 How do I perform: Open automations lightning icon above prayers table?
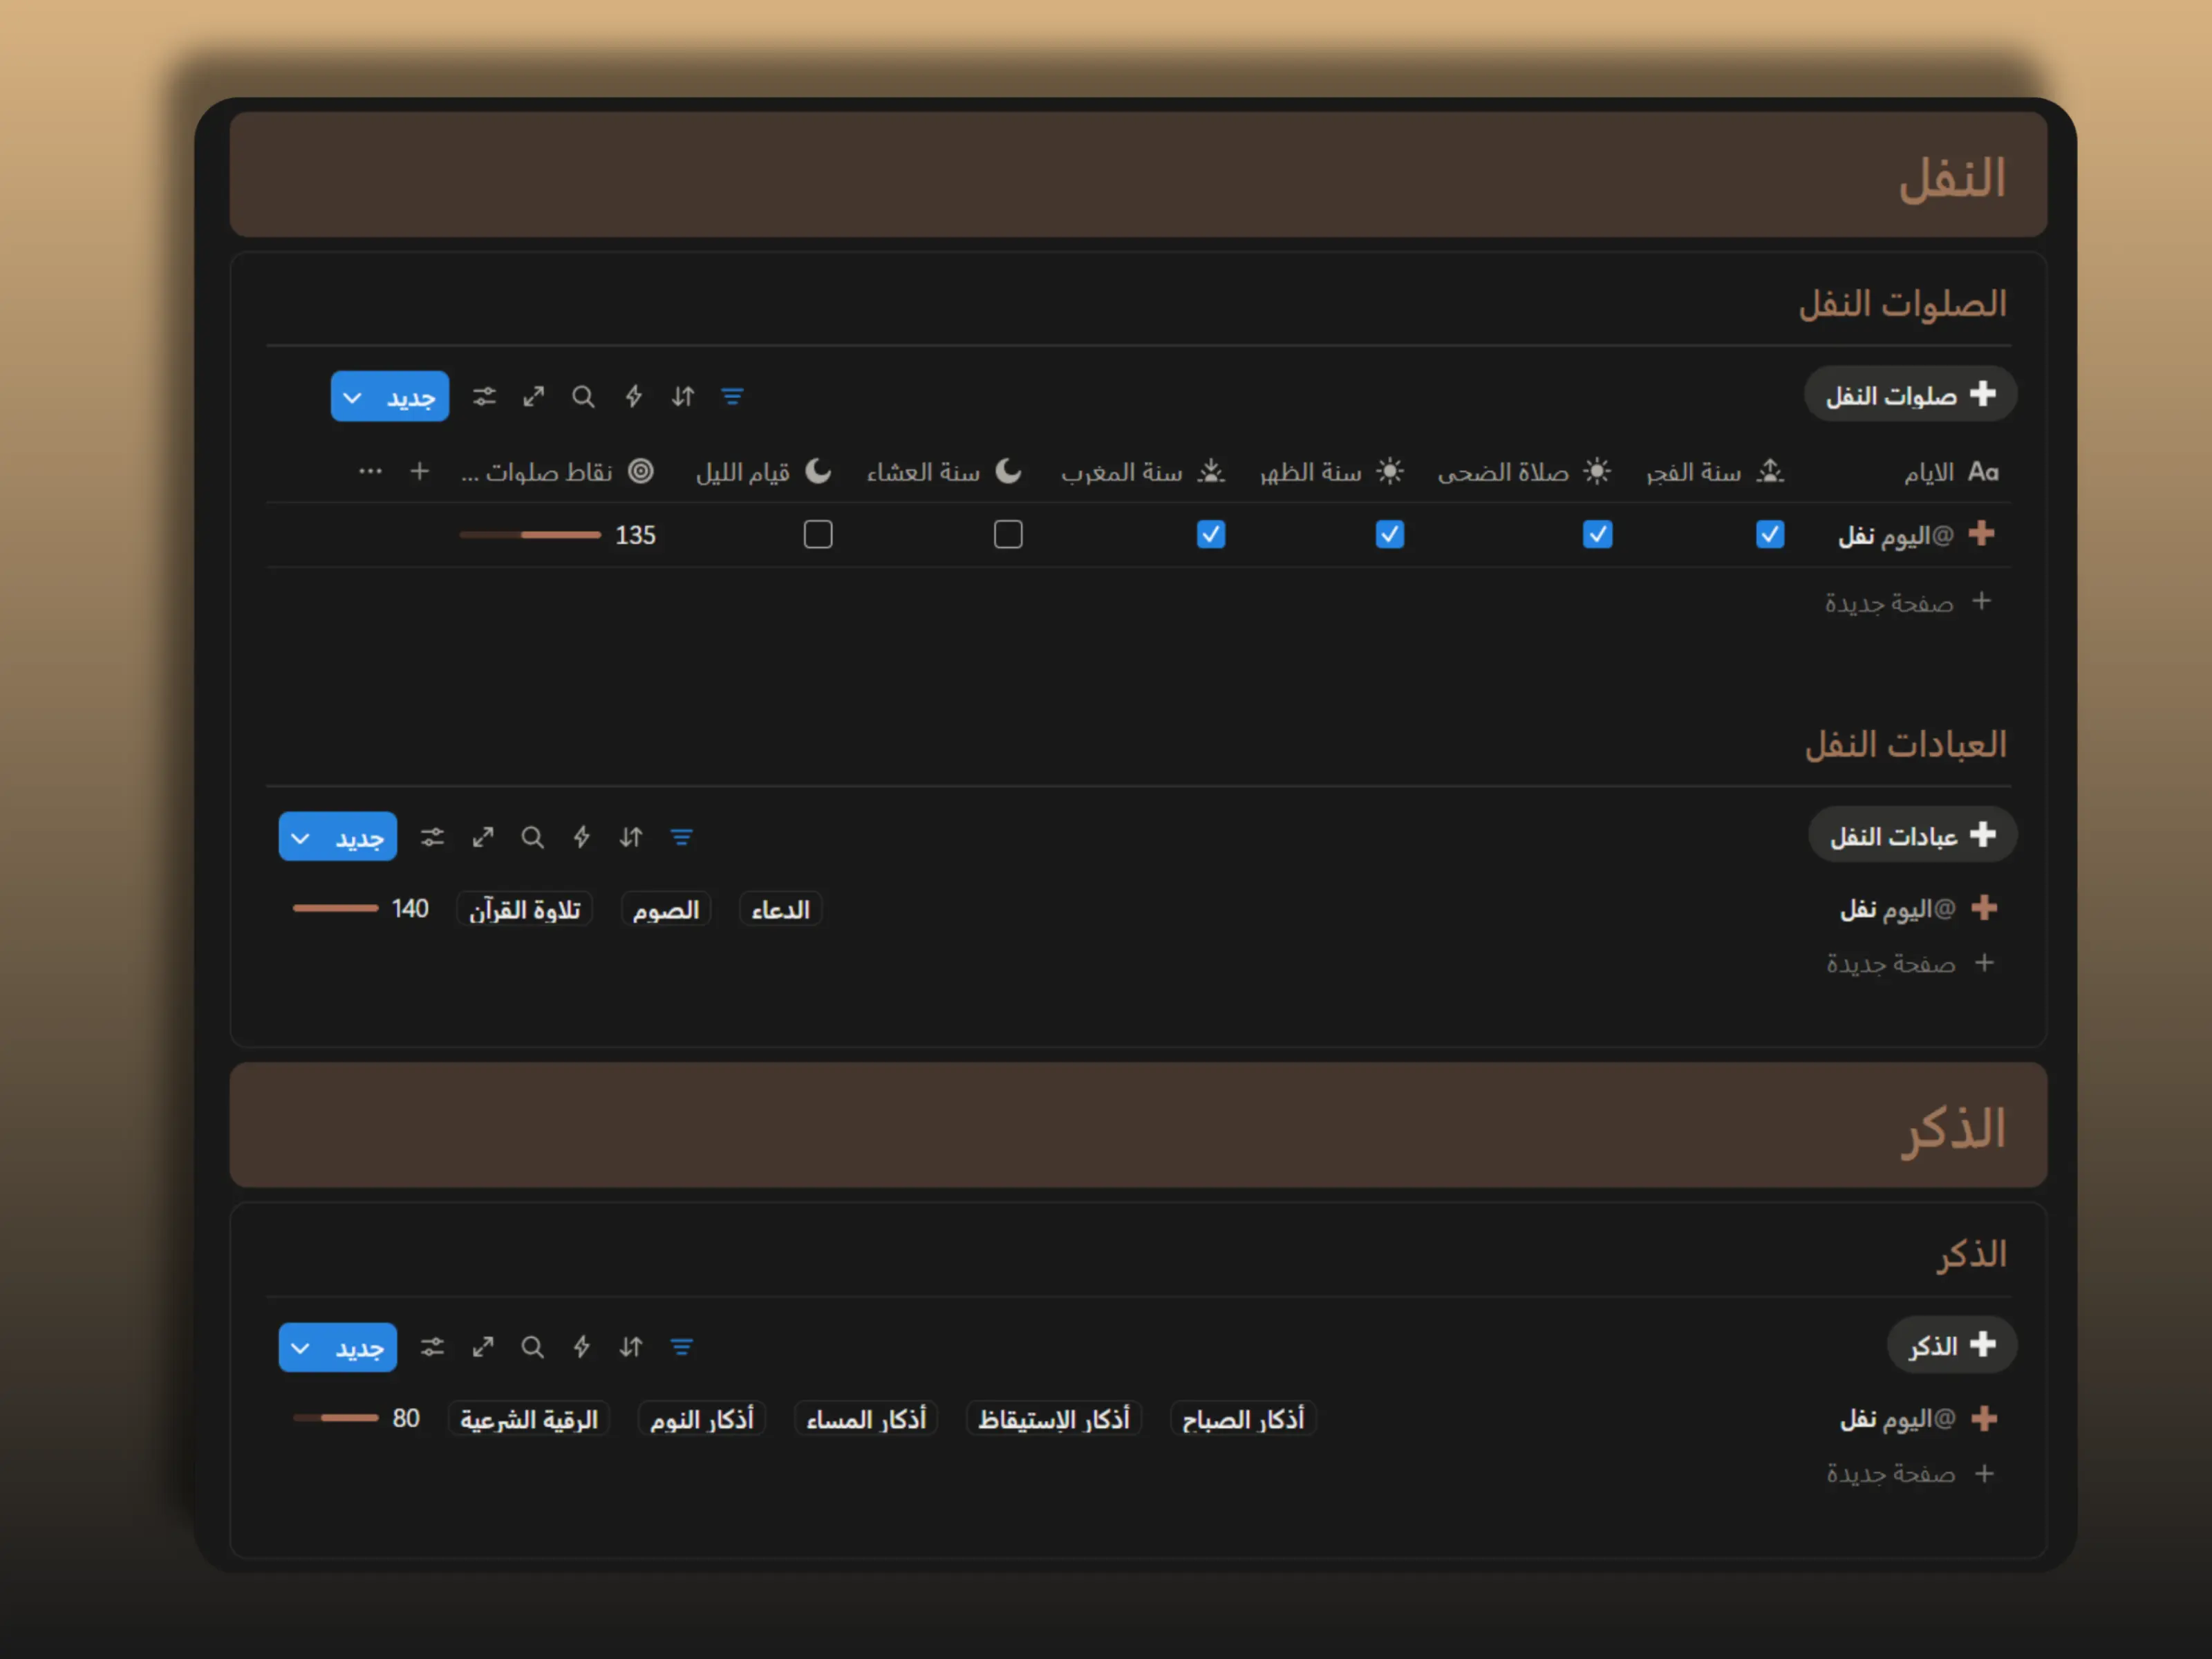click(633, 396)
